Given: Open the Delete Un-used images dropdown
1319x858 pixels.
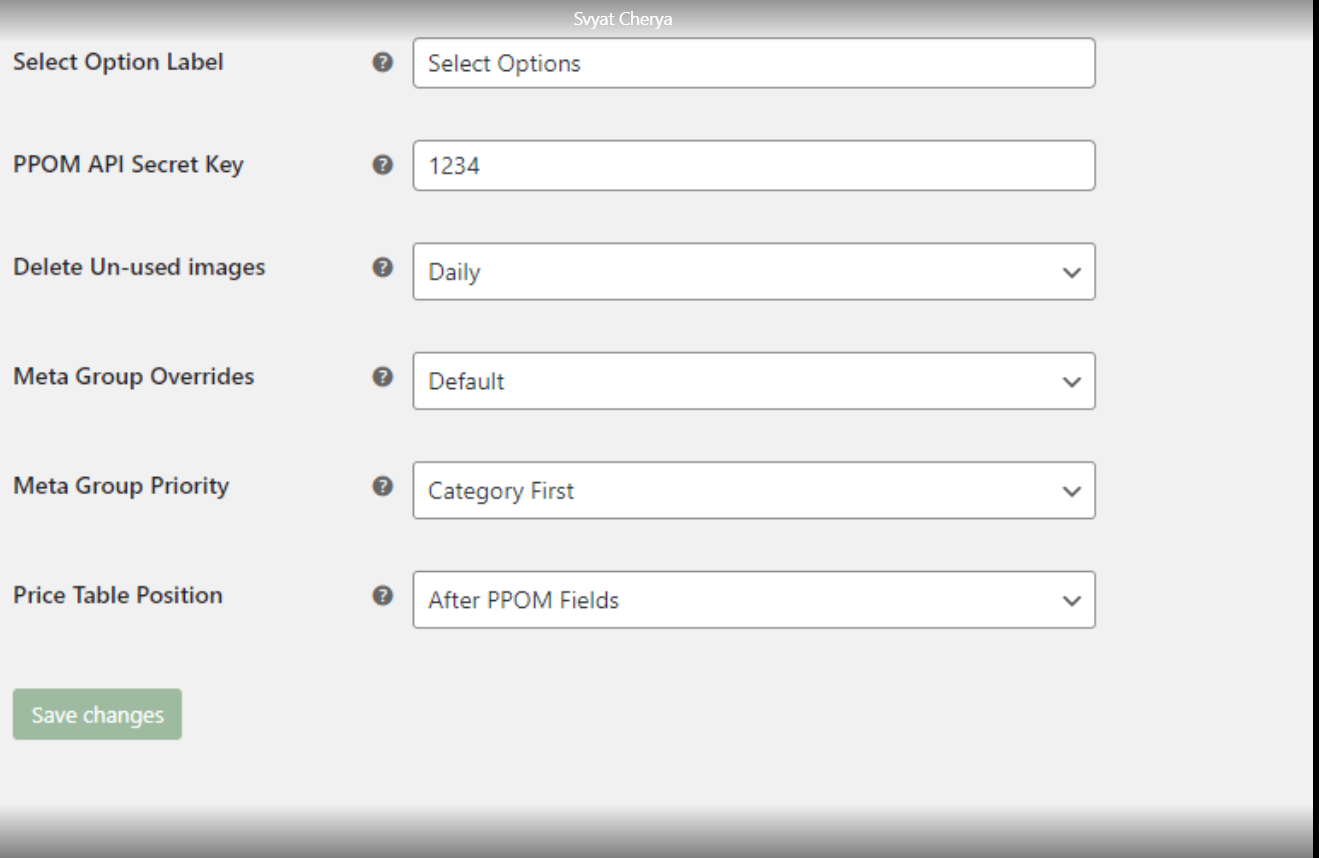Looking at the screenshot, I should coord(753,271).
